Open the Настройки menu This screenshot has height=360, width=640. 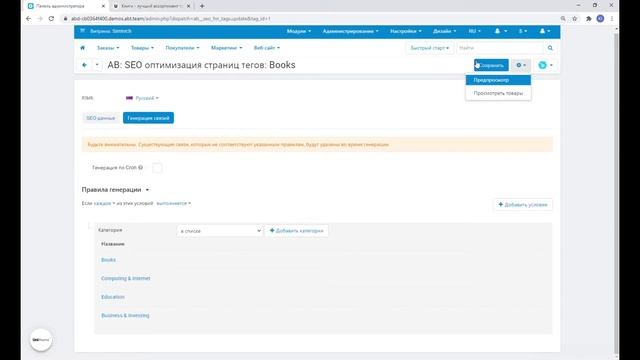pos(405,31)
